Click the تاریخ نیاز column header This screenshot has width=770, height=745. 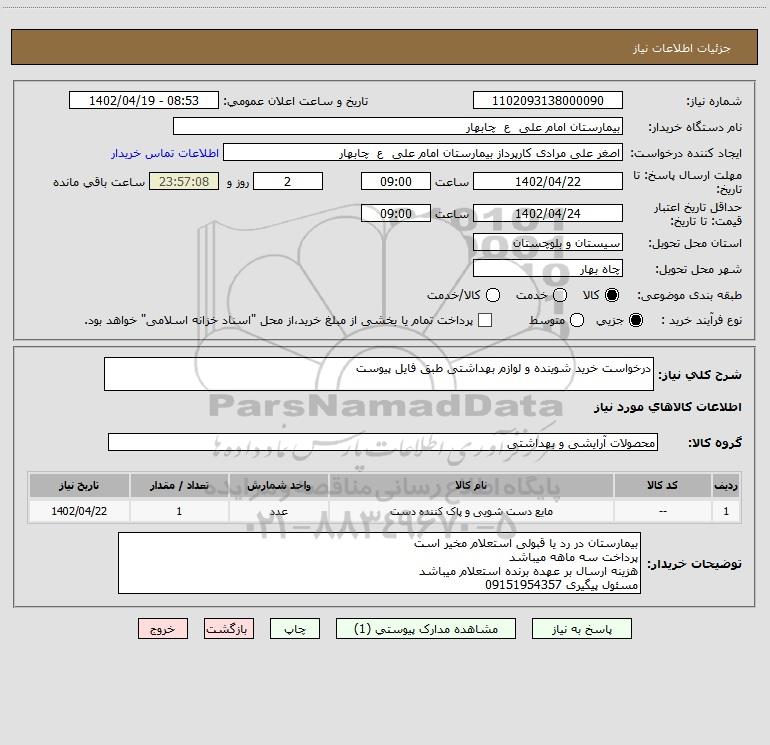(79, 485)
